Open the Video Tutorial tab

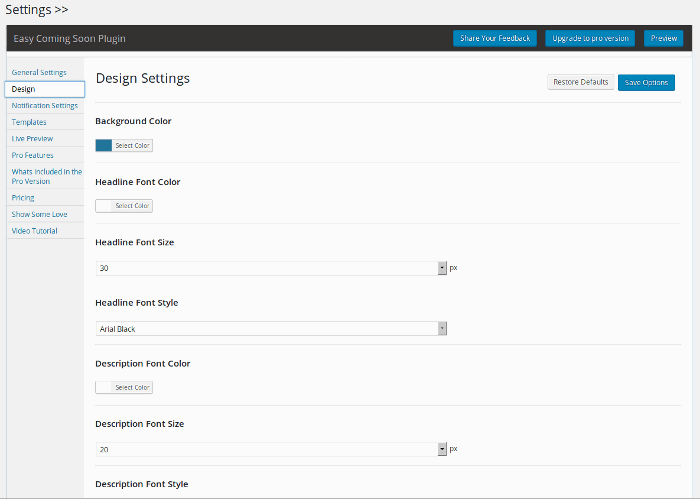click(34, 231)
